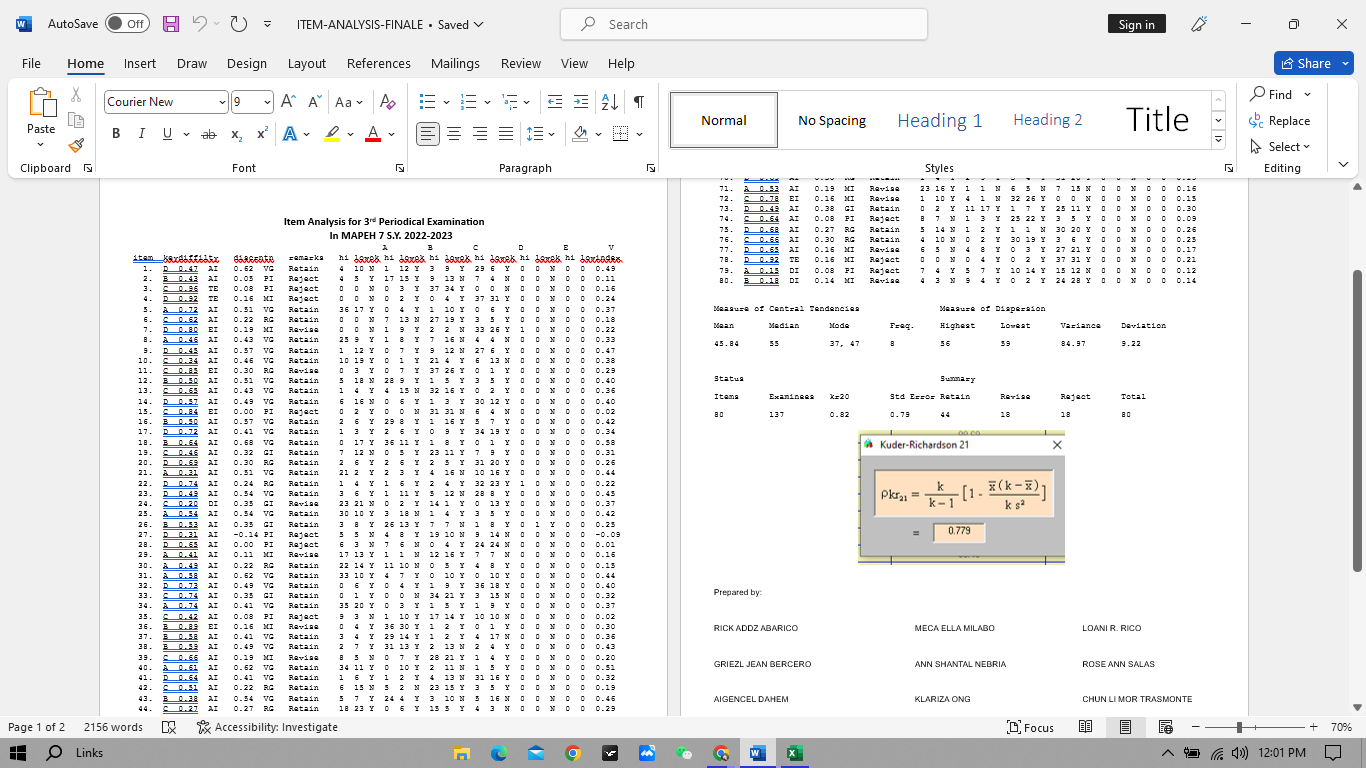Center align the paragraph
Image resolution: width=1366 pixels, height=768 pixels.
click(454, 134)
